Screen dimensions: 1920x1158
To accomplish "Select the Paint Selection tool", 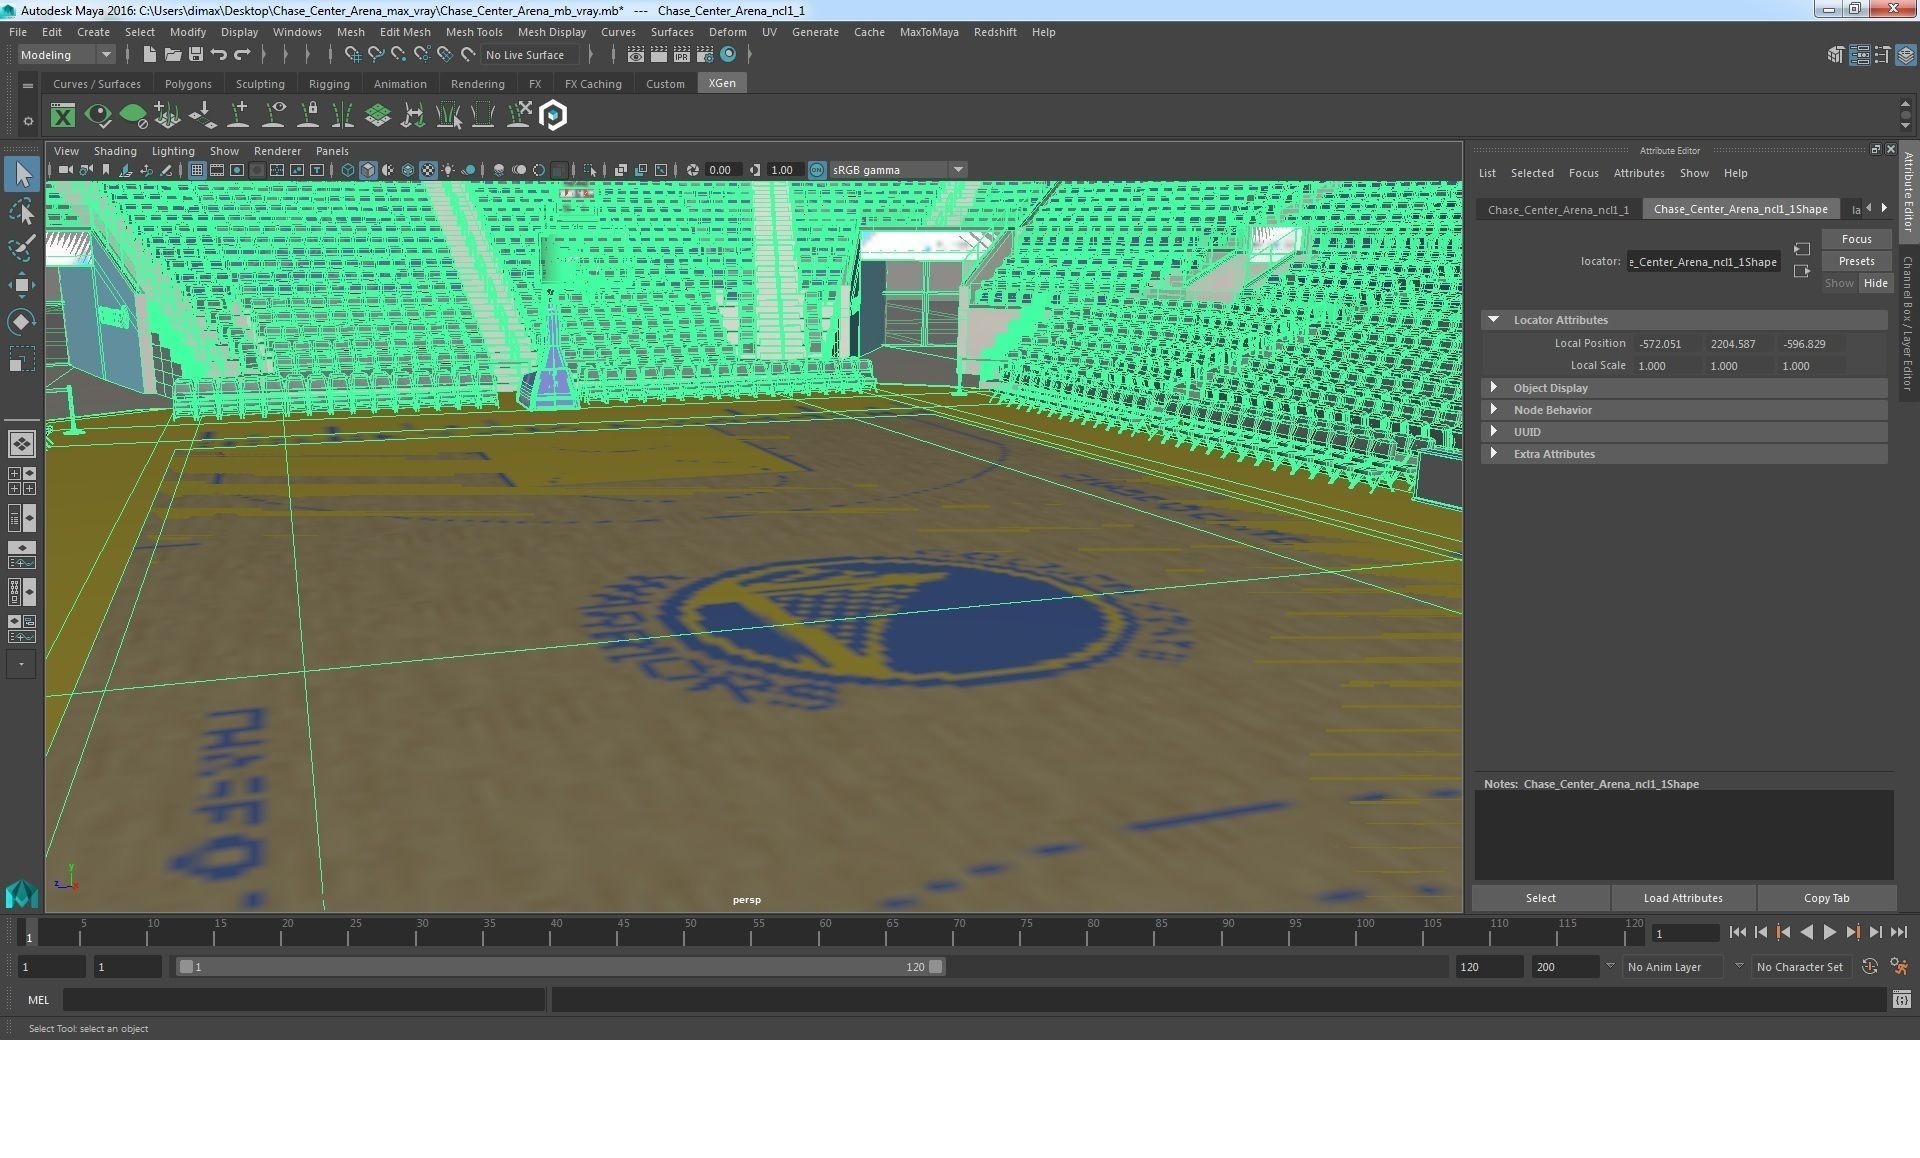I will (x=21, y=248).
